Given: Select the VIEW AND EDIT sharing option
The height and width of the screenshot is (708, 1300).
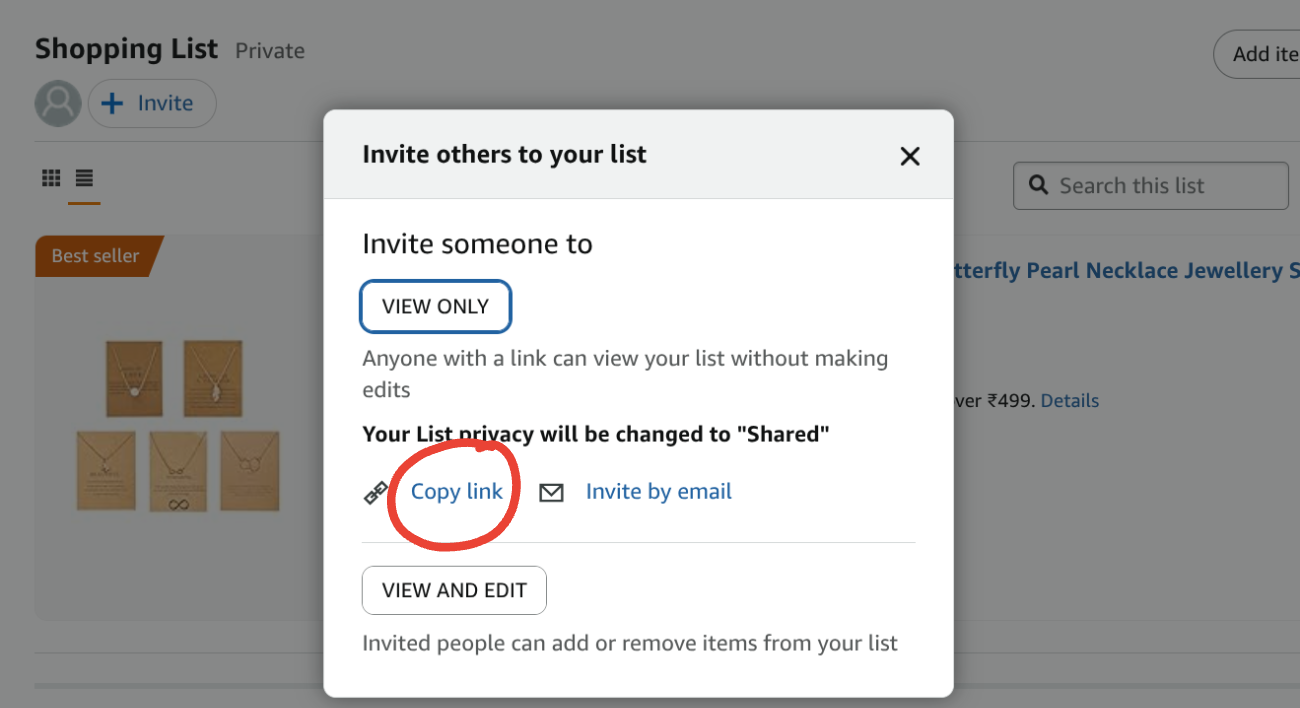Looking at the screenshot, I should [454, 590].
